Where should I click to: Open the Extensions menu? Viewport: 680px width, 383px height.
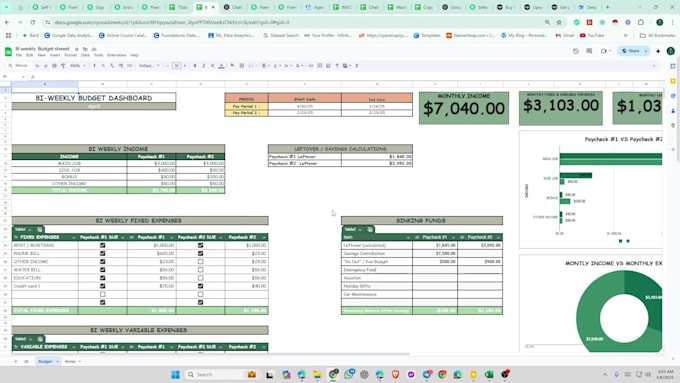[116, 56]
